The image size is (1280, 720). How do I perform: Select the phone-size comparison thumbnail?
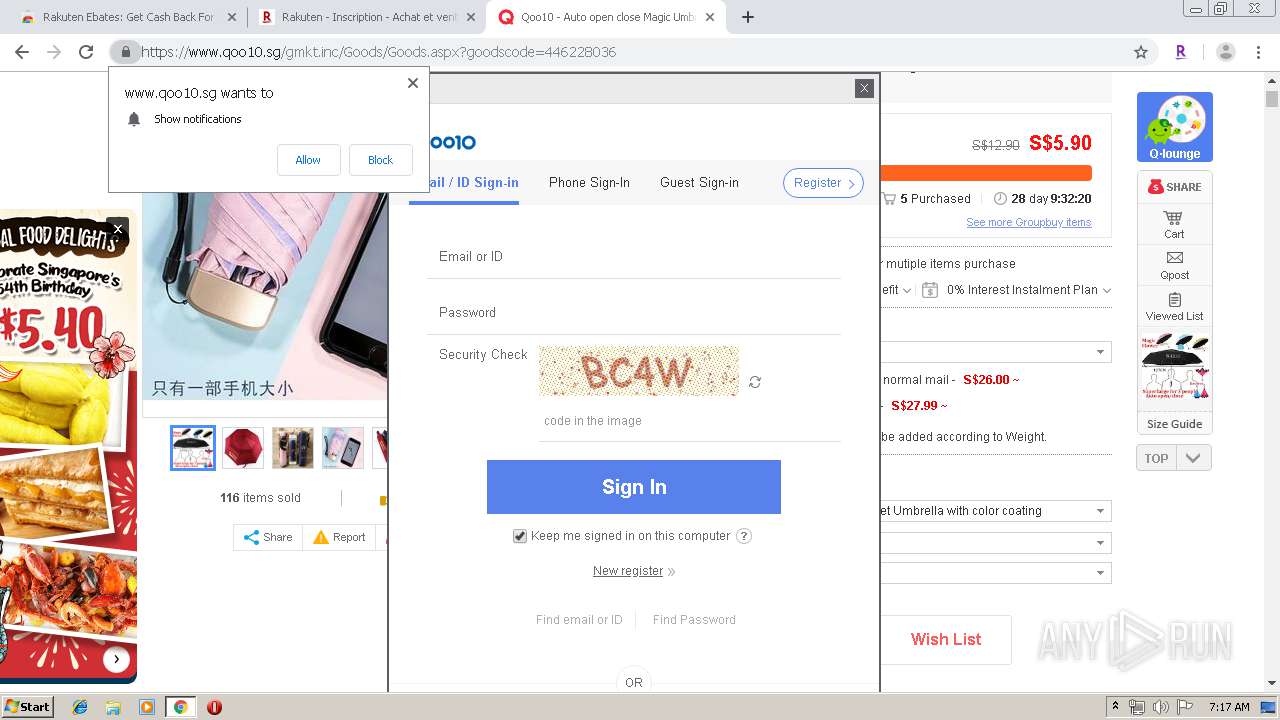343,448
